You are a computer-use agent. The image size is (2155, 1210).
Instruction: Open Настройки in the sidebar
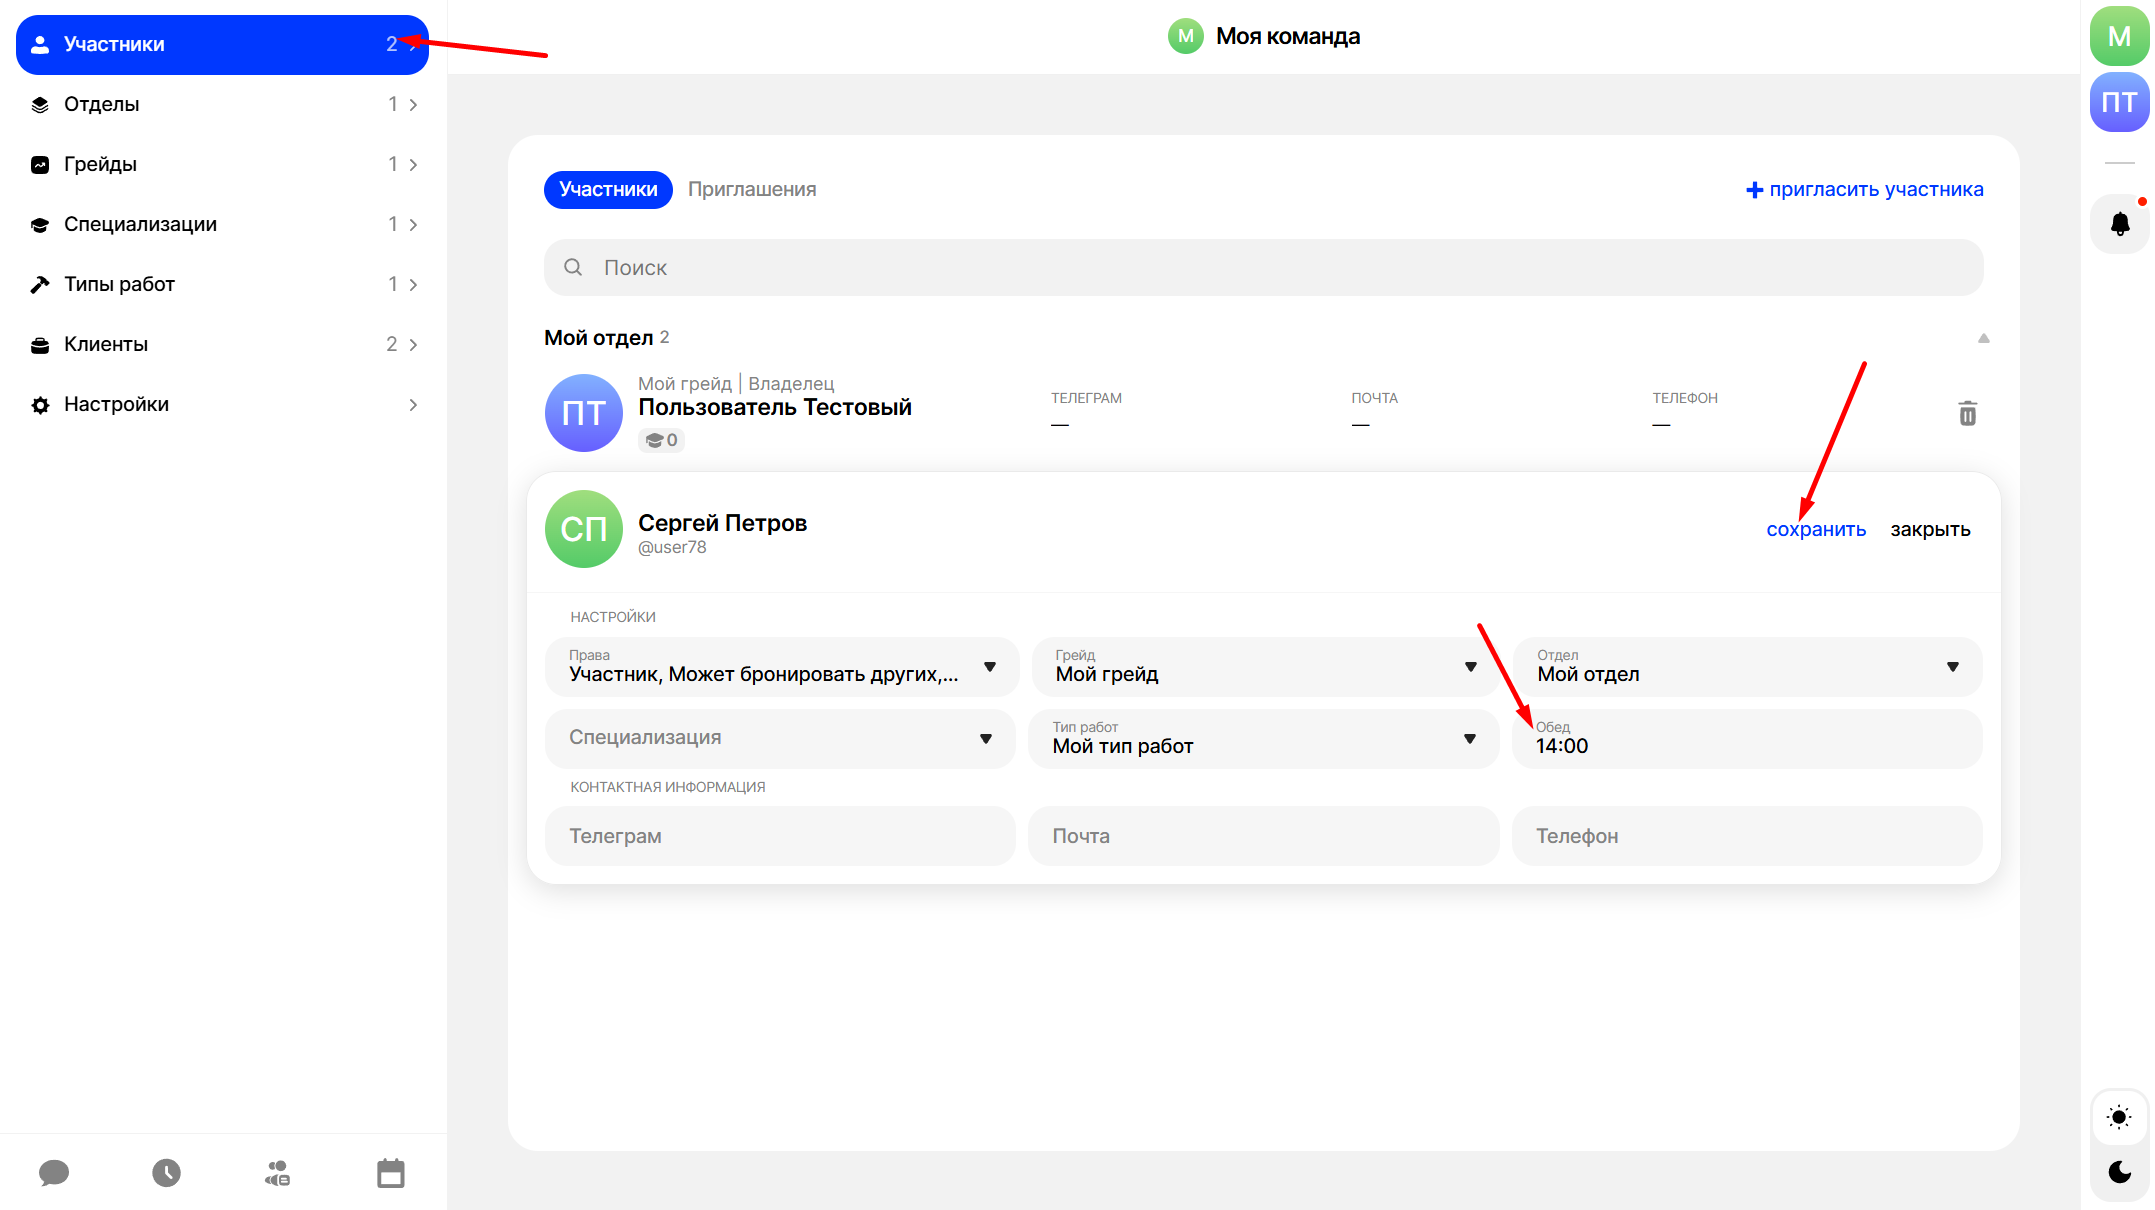coord(222,404)
